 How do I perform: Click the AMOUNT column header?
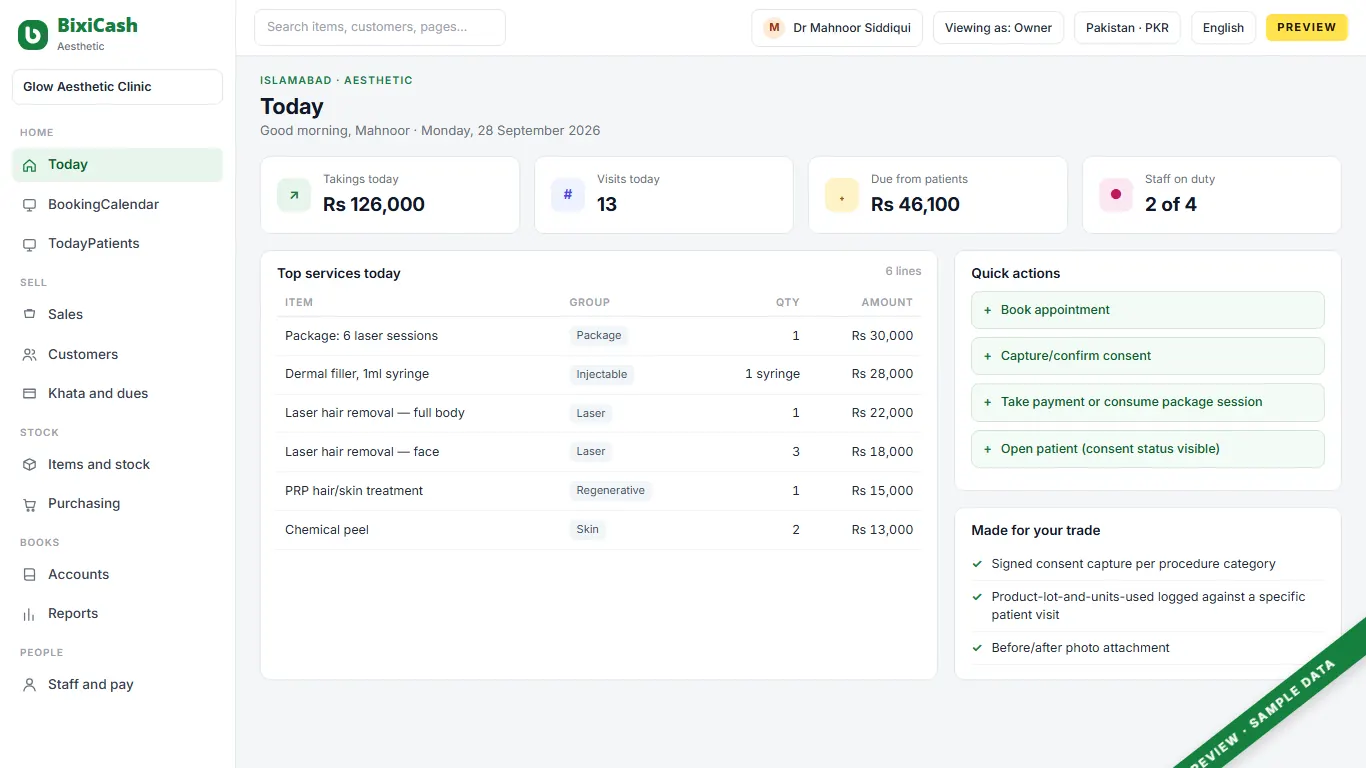click(x=887, y=302)
